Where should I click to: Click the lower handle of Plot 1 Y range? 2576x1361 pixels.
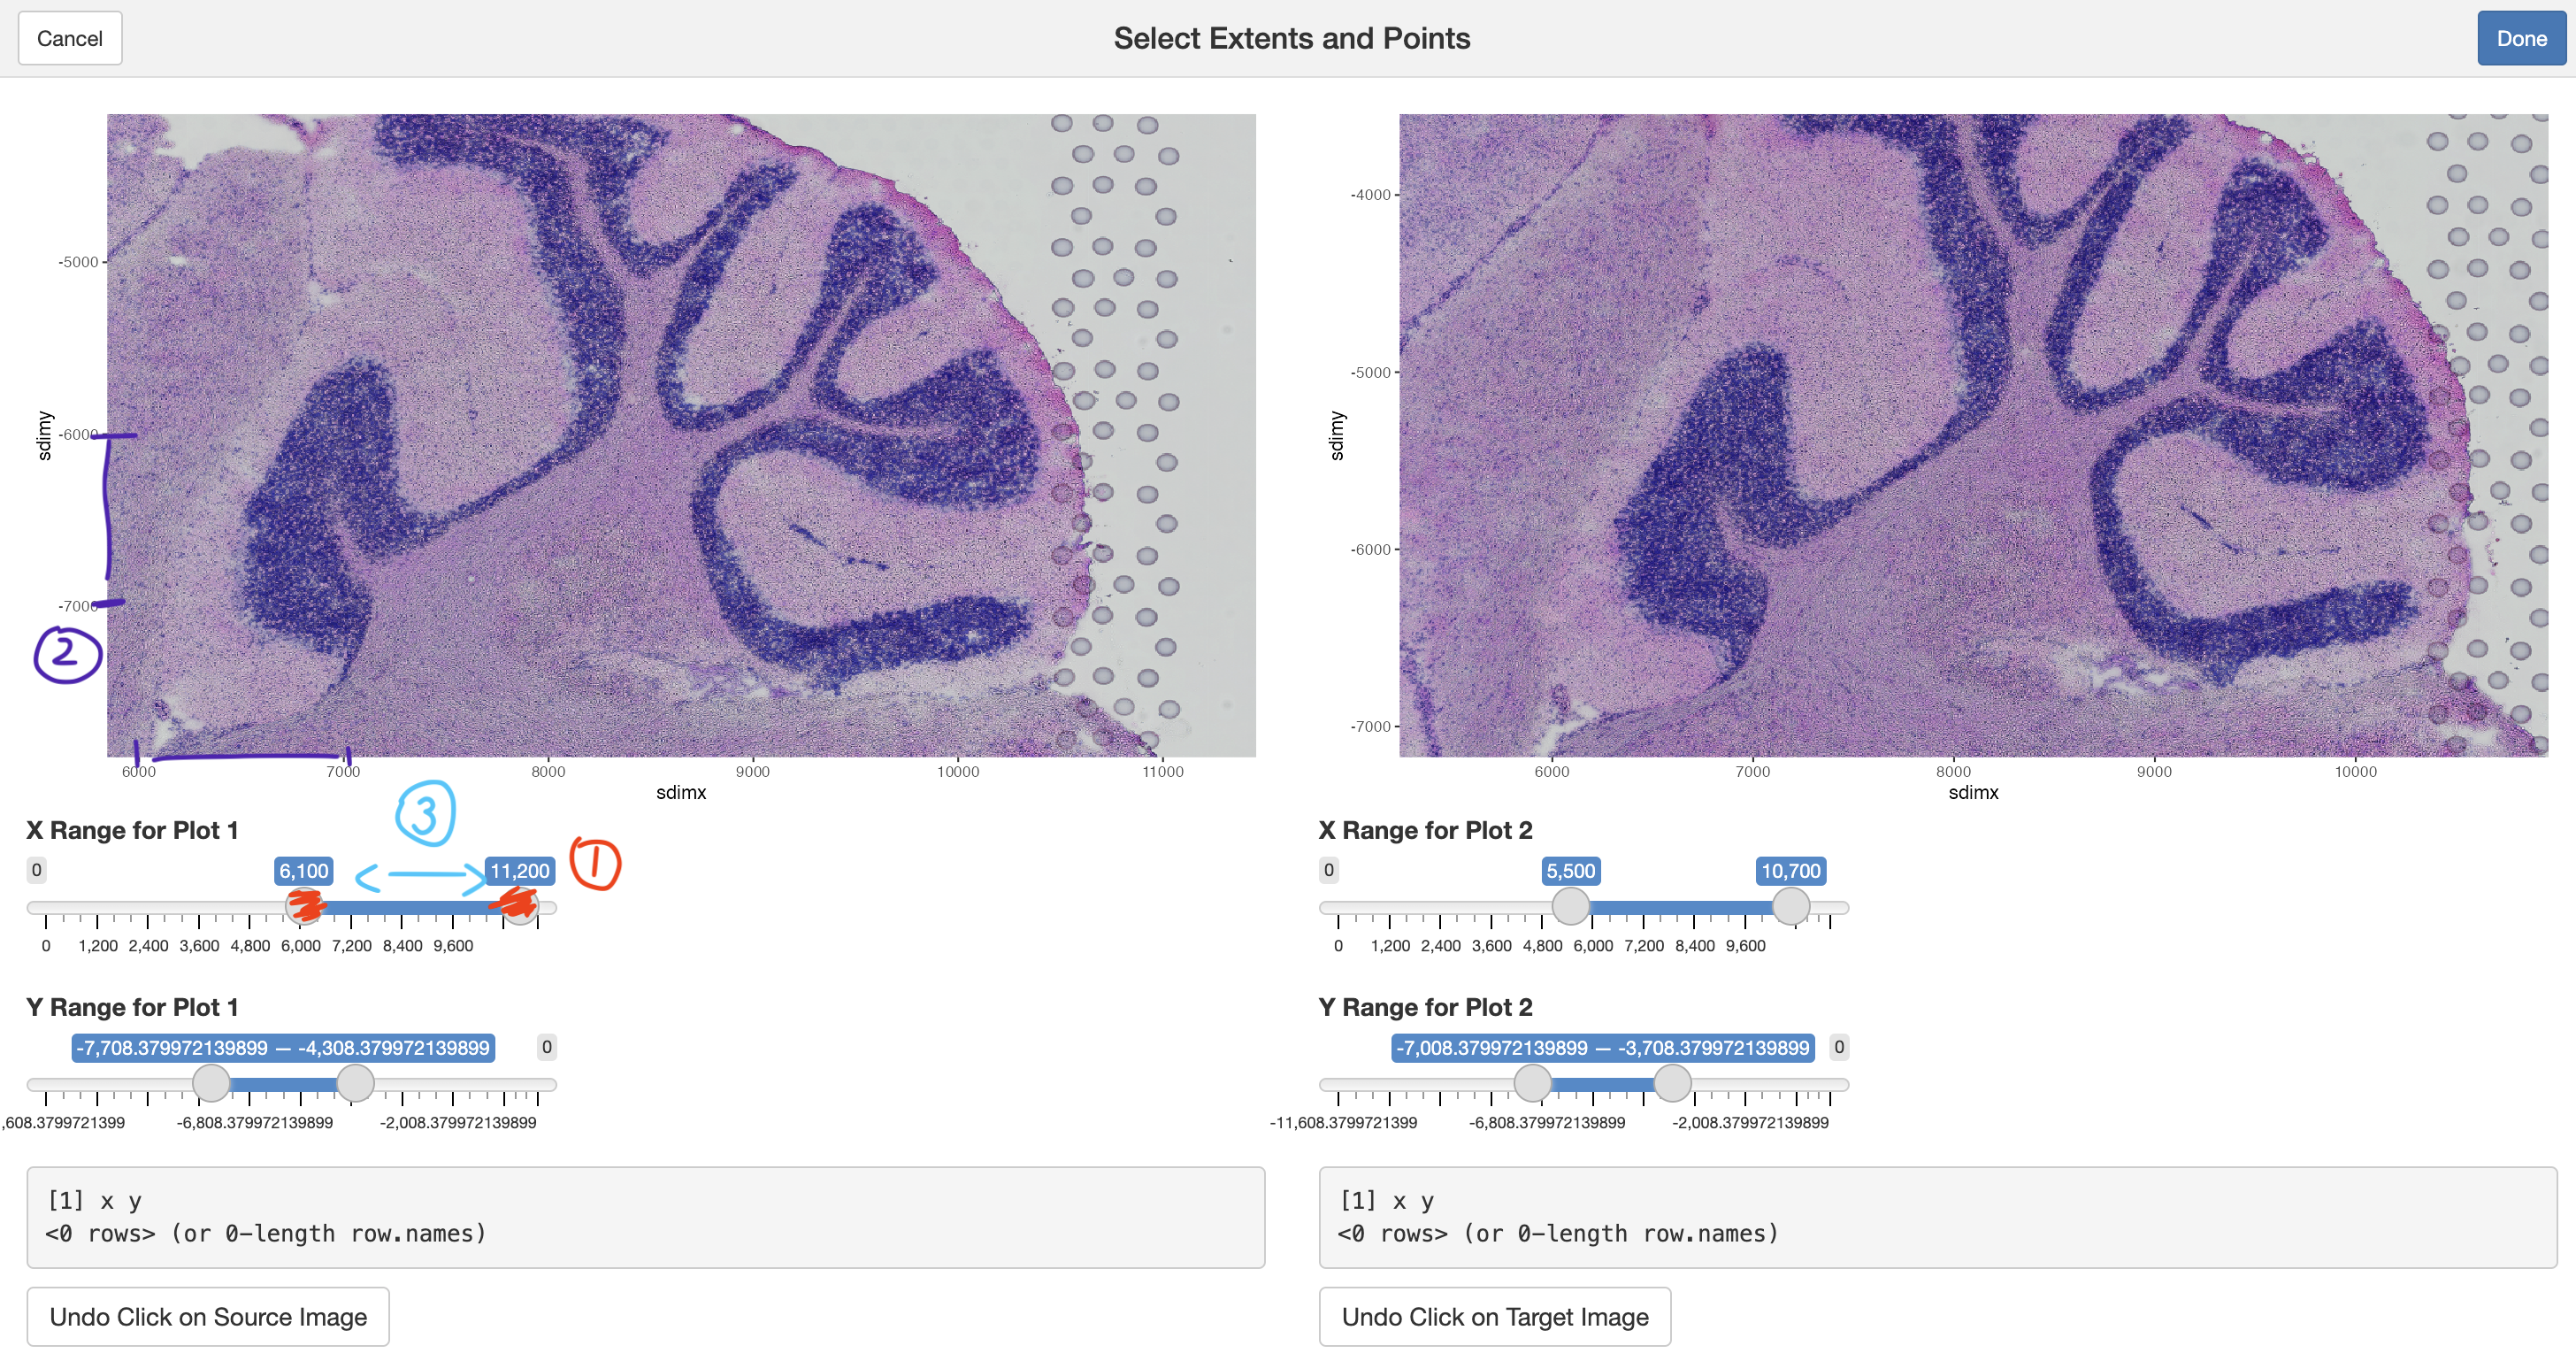211,1084
